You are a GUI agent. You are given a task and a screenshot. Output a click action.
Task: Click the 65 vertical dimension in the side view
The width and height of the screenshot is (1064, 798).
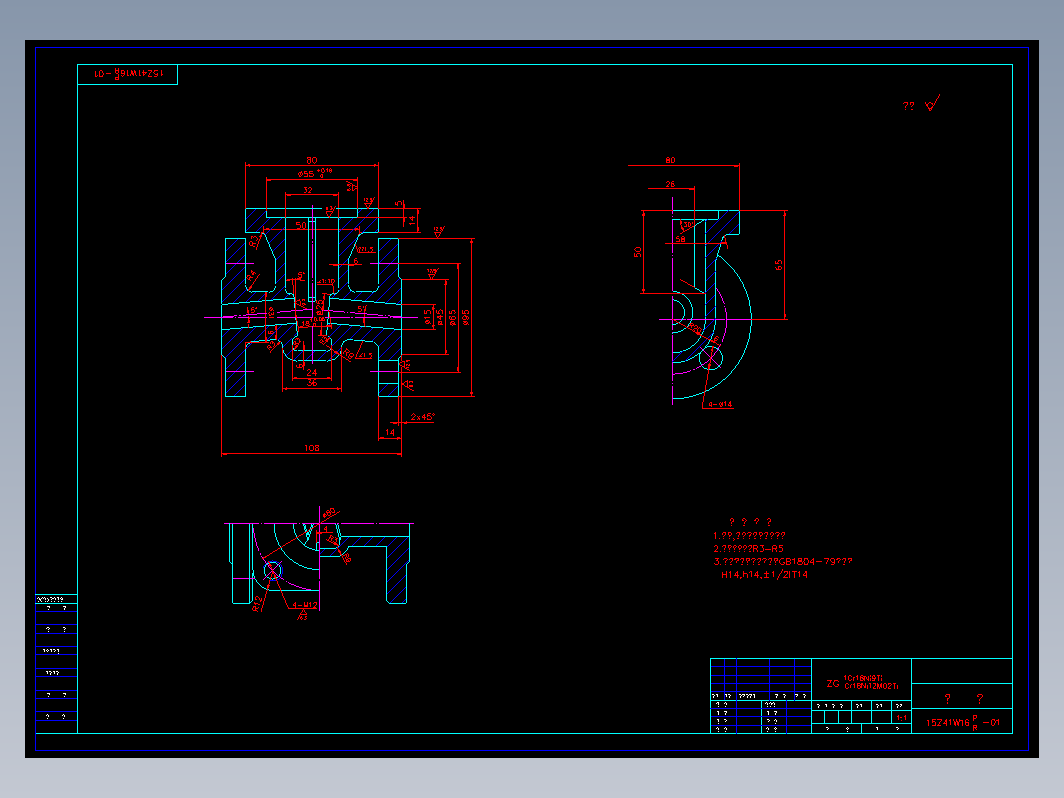click(x=779, y=265)
